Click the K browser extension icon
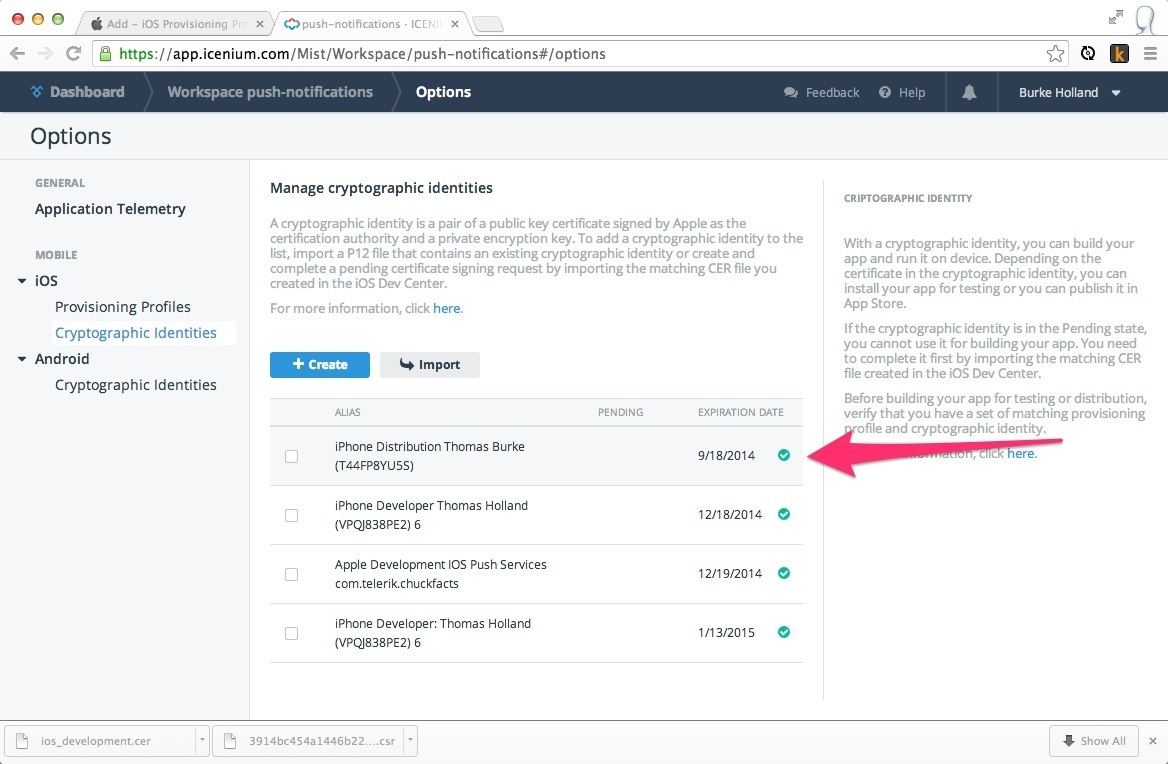Image resolution: width=1168 pixels, height=764 pixels. click(x=1119, y=54)
